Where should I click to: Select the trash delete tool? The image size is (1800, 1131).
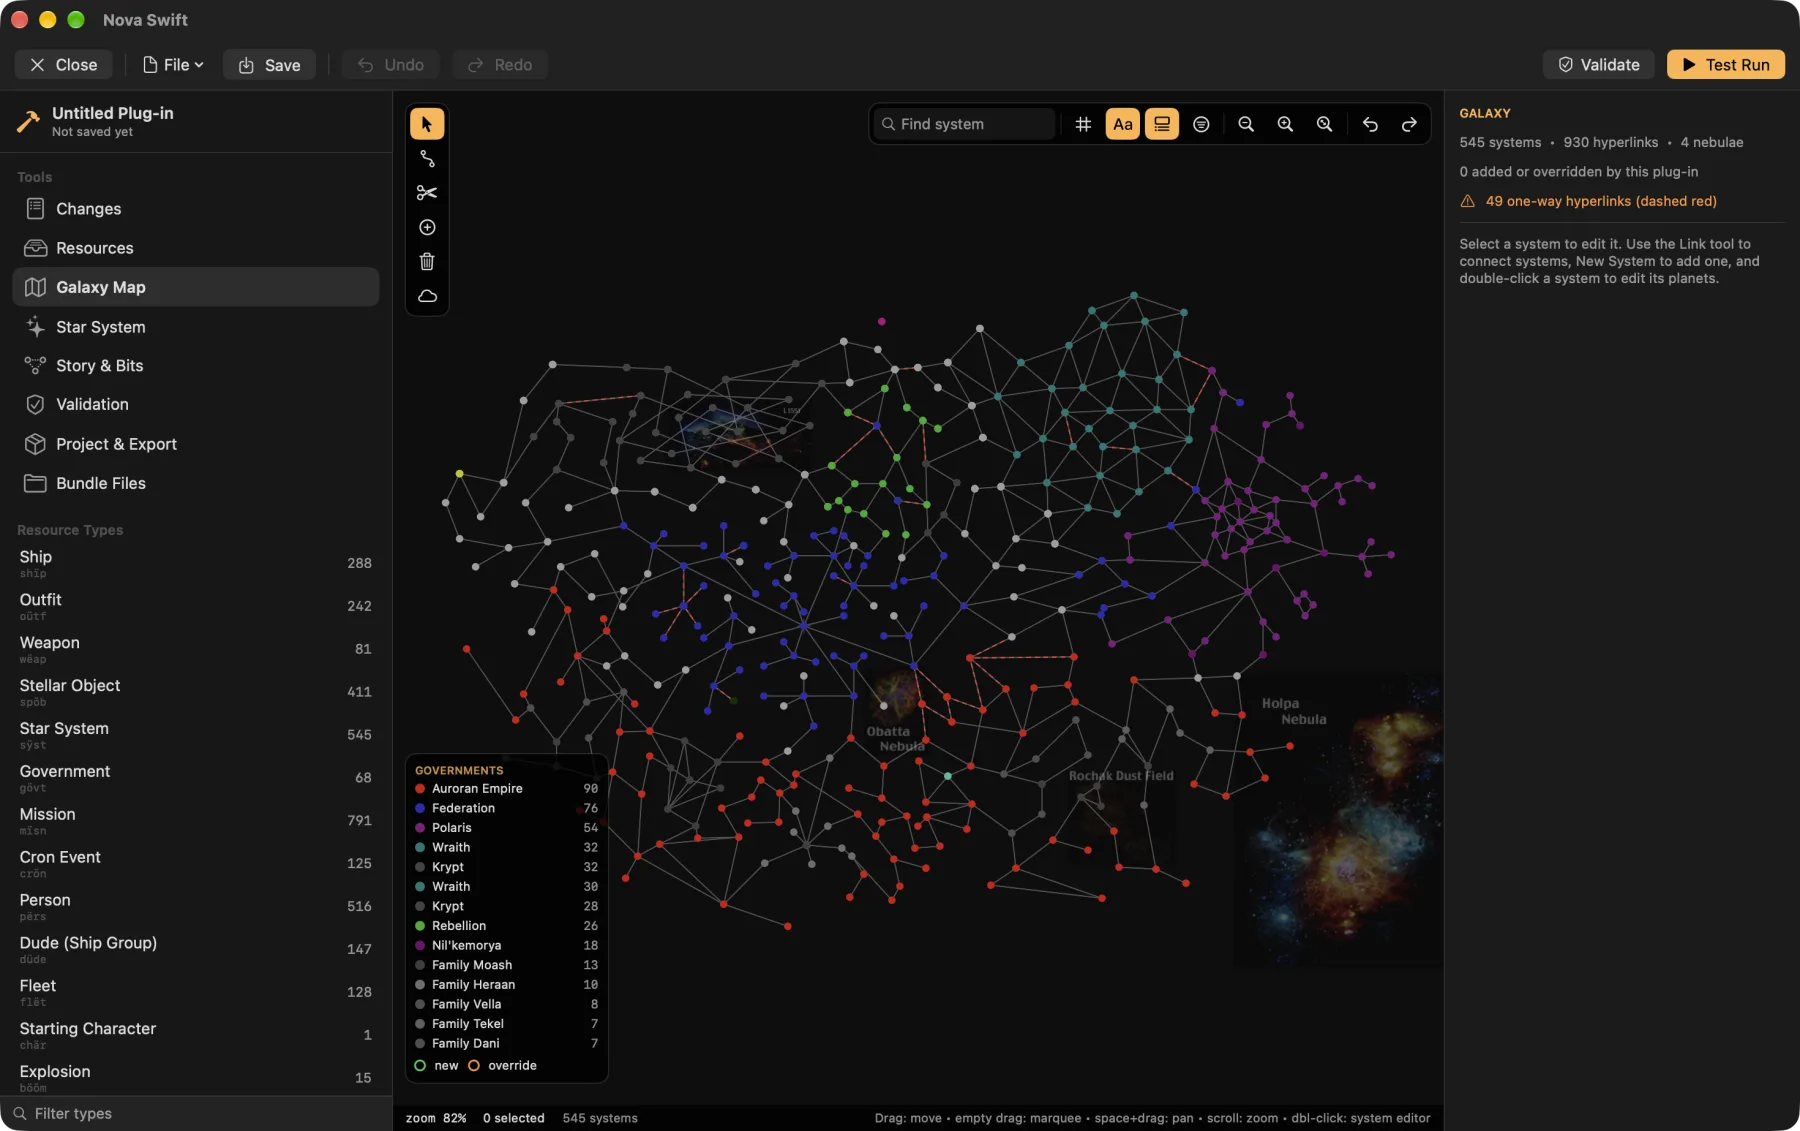click(427, 262)
